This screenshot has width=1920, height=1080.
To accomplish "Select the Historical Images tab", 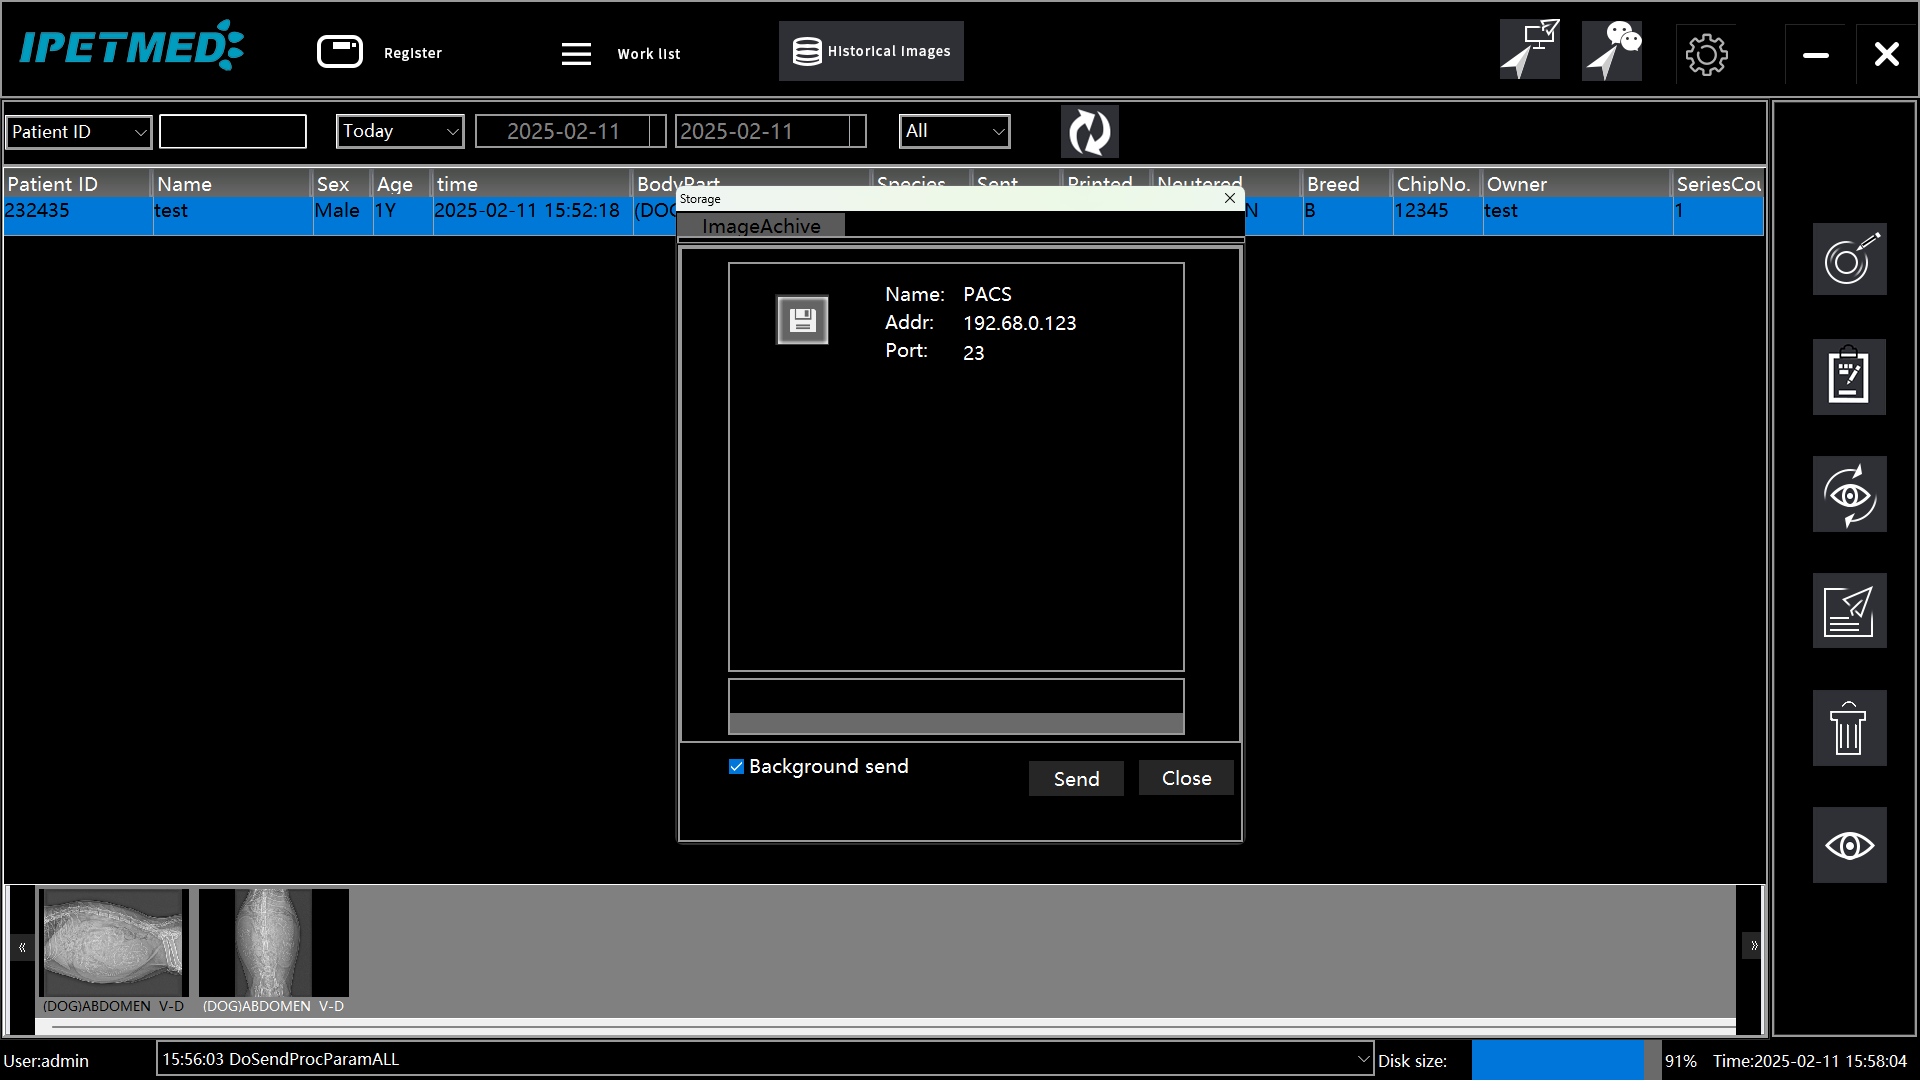I will pyautogui.click(x=870, y=51).
